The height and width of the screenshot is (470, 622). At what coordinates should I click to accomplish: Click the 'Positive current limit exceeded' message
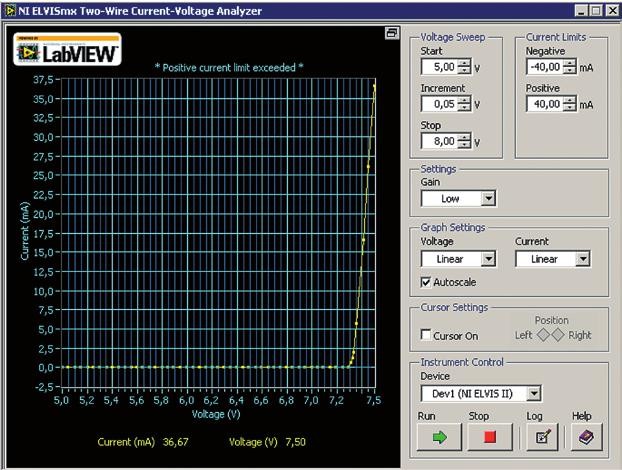pyautogui.click(x=229, y=68)
